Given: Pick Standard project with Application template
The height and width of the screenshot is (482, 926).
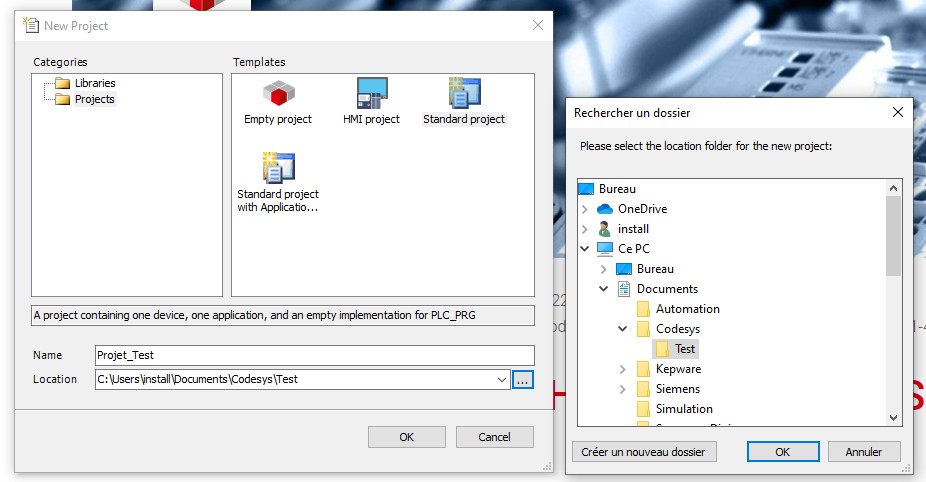Looking at the screenshot, I should [278, 168].
